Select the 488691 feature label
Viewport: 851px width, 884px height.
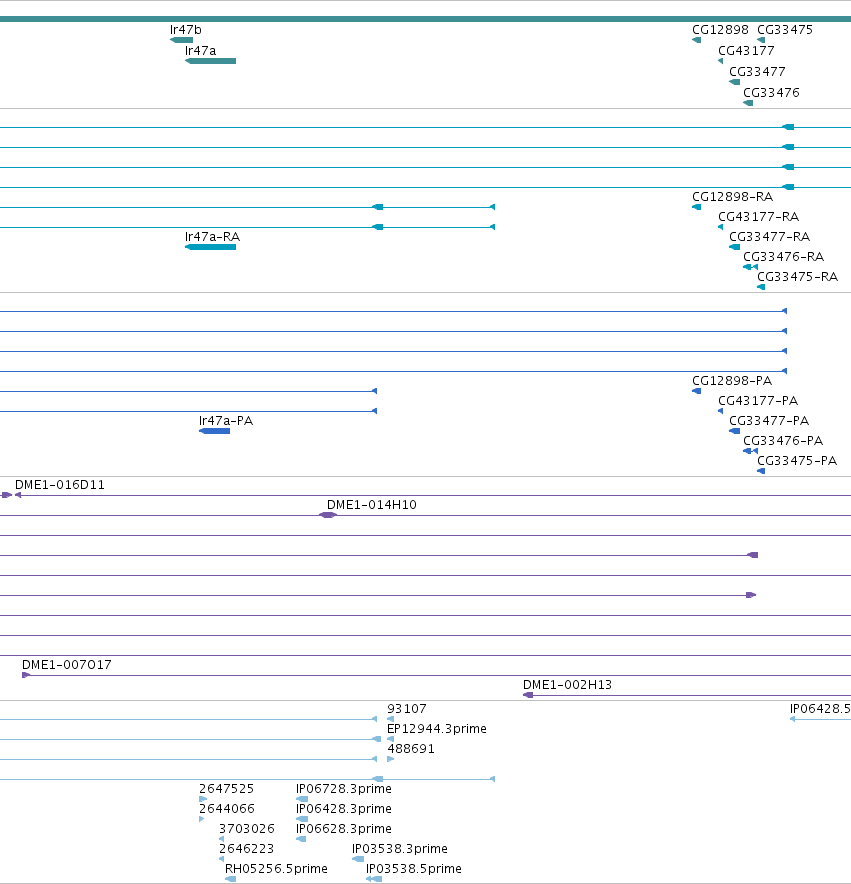[411, 749]
